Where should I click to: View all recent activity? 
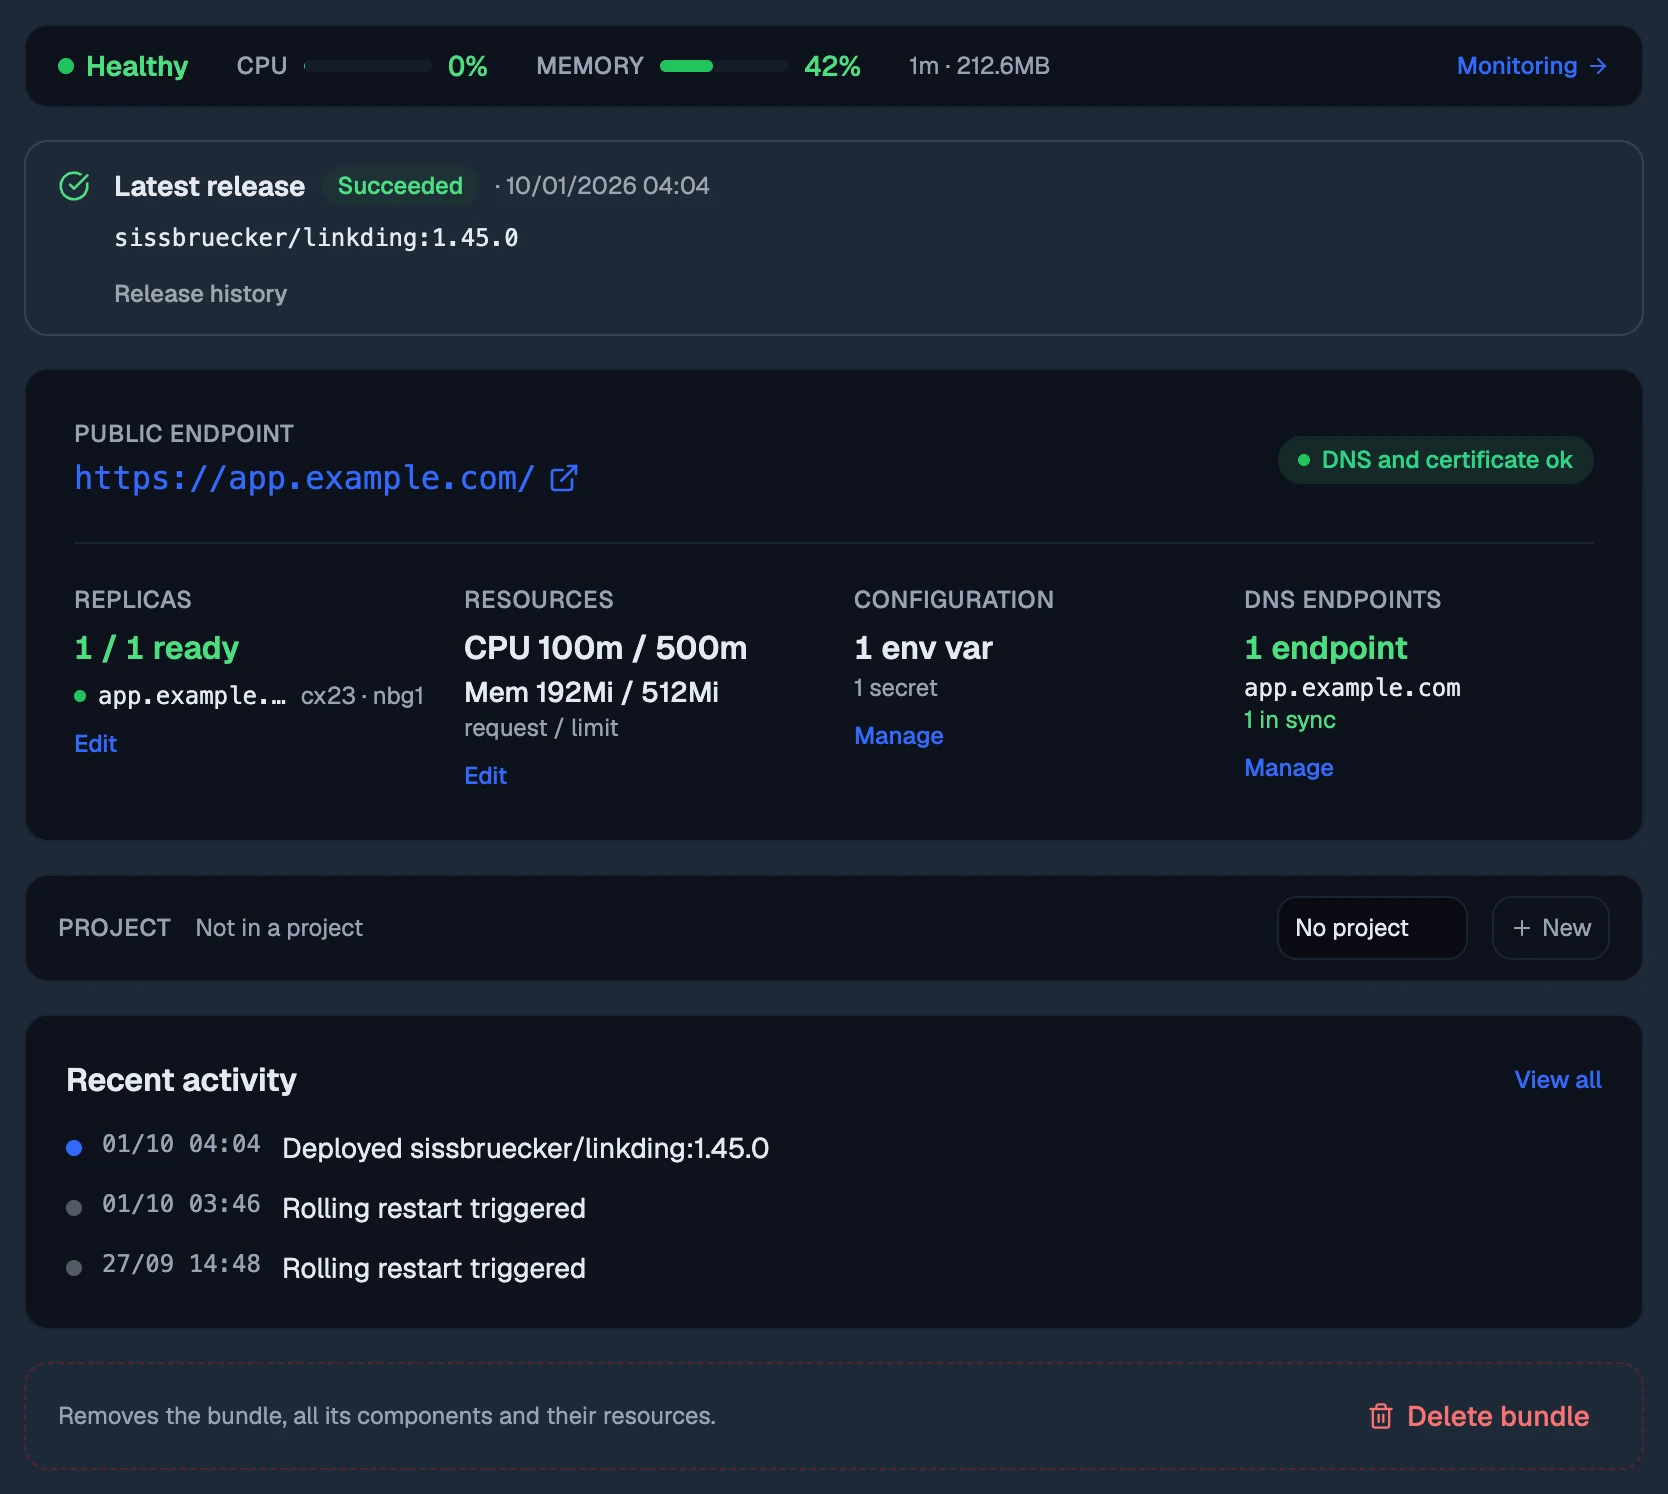point(1558,1080)
